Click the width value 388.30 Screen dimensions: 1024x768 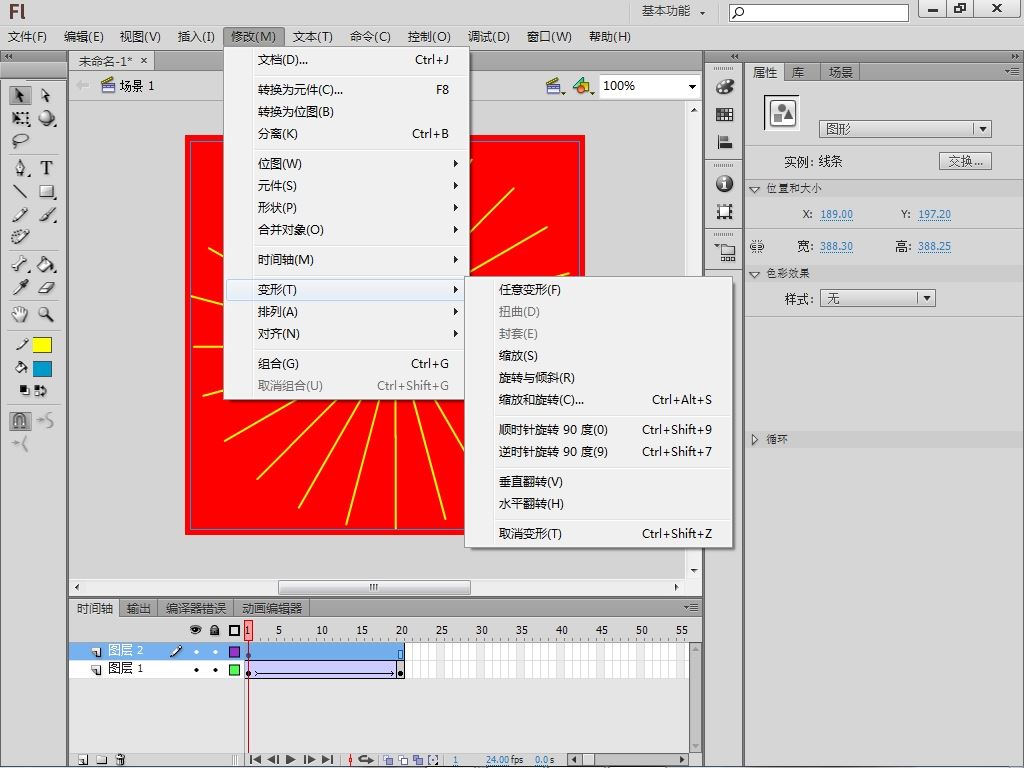pyautogui.click(x=837, y=246)
